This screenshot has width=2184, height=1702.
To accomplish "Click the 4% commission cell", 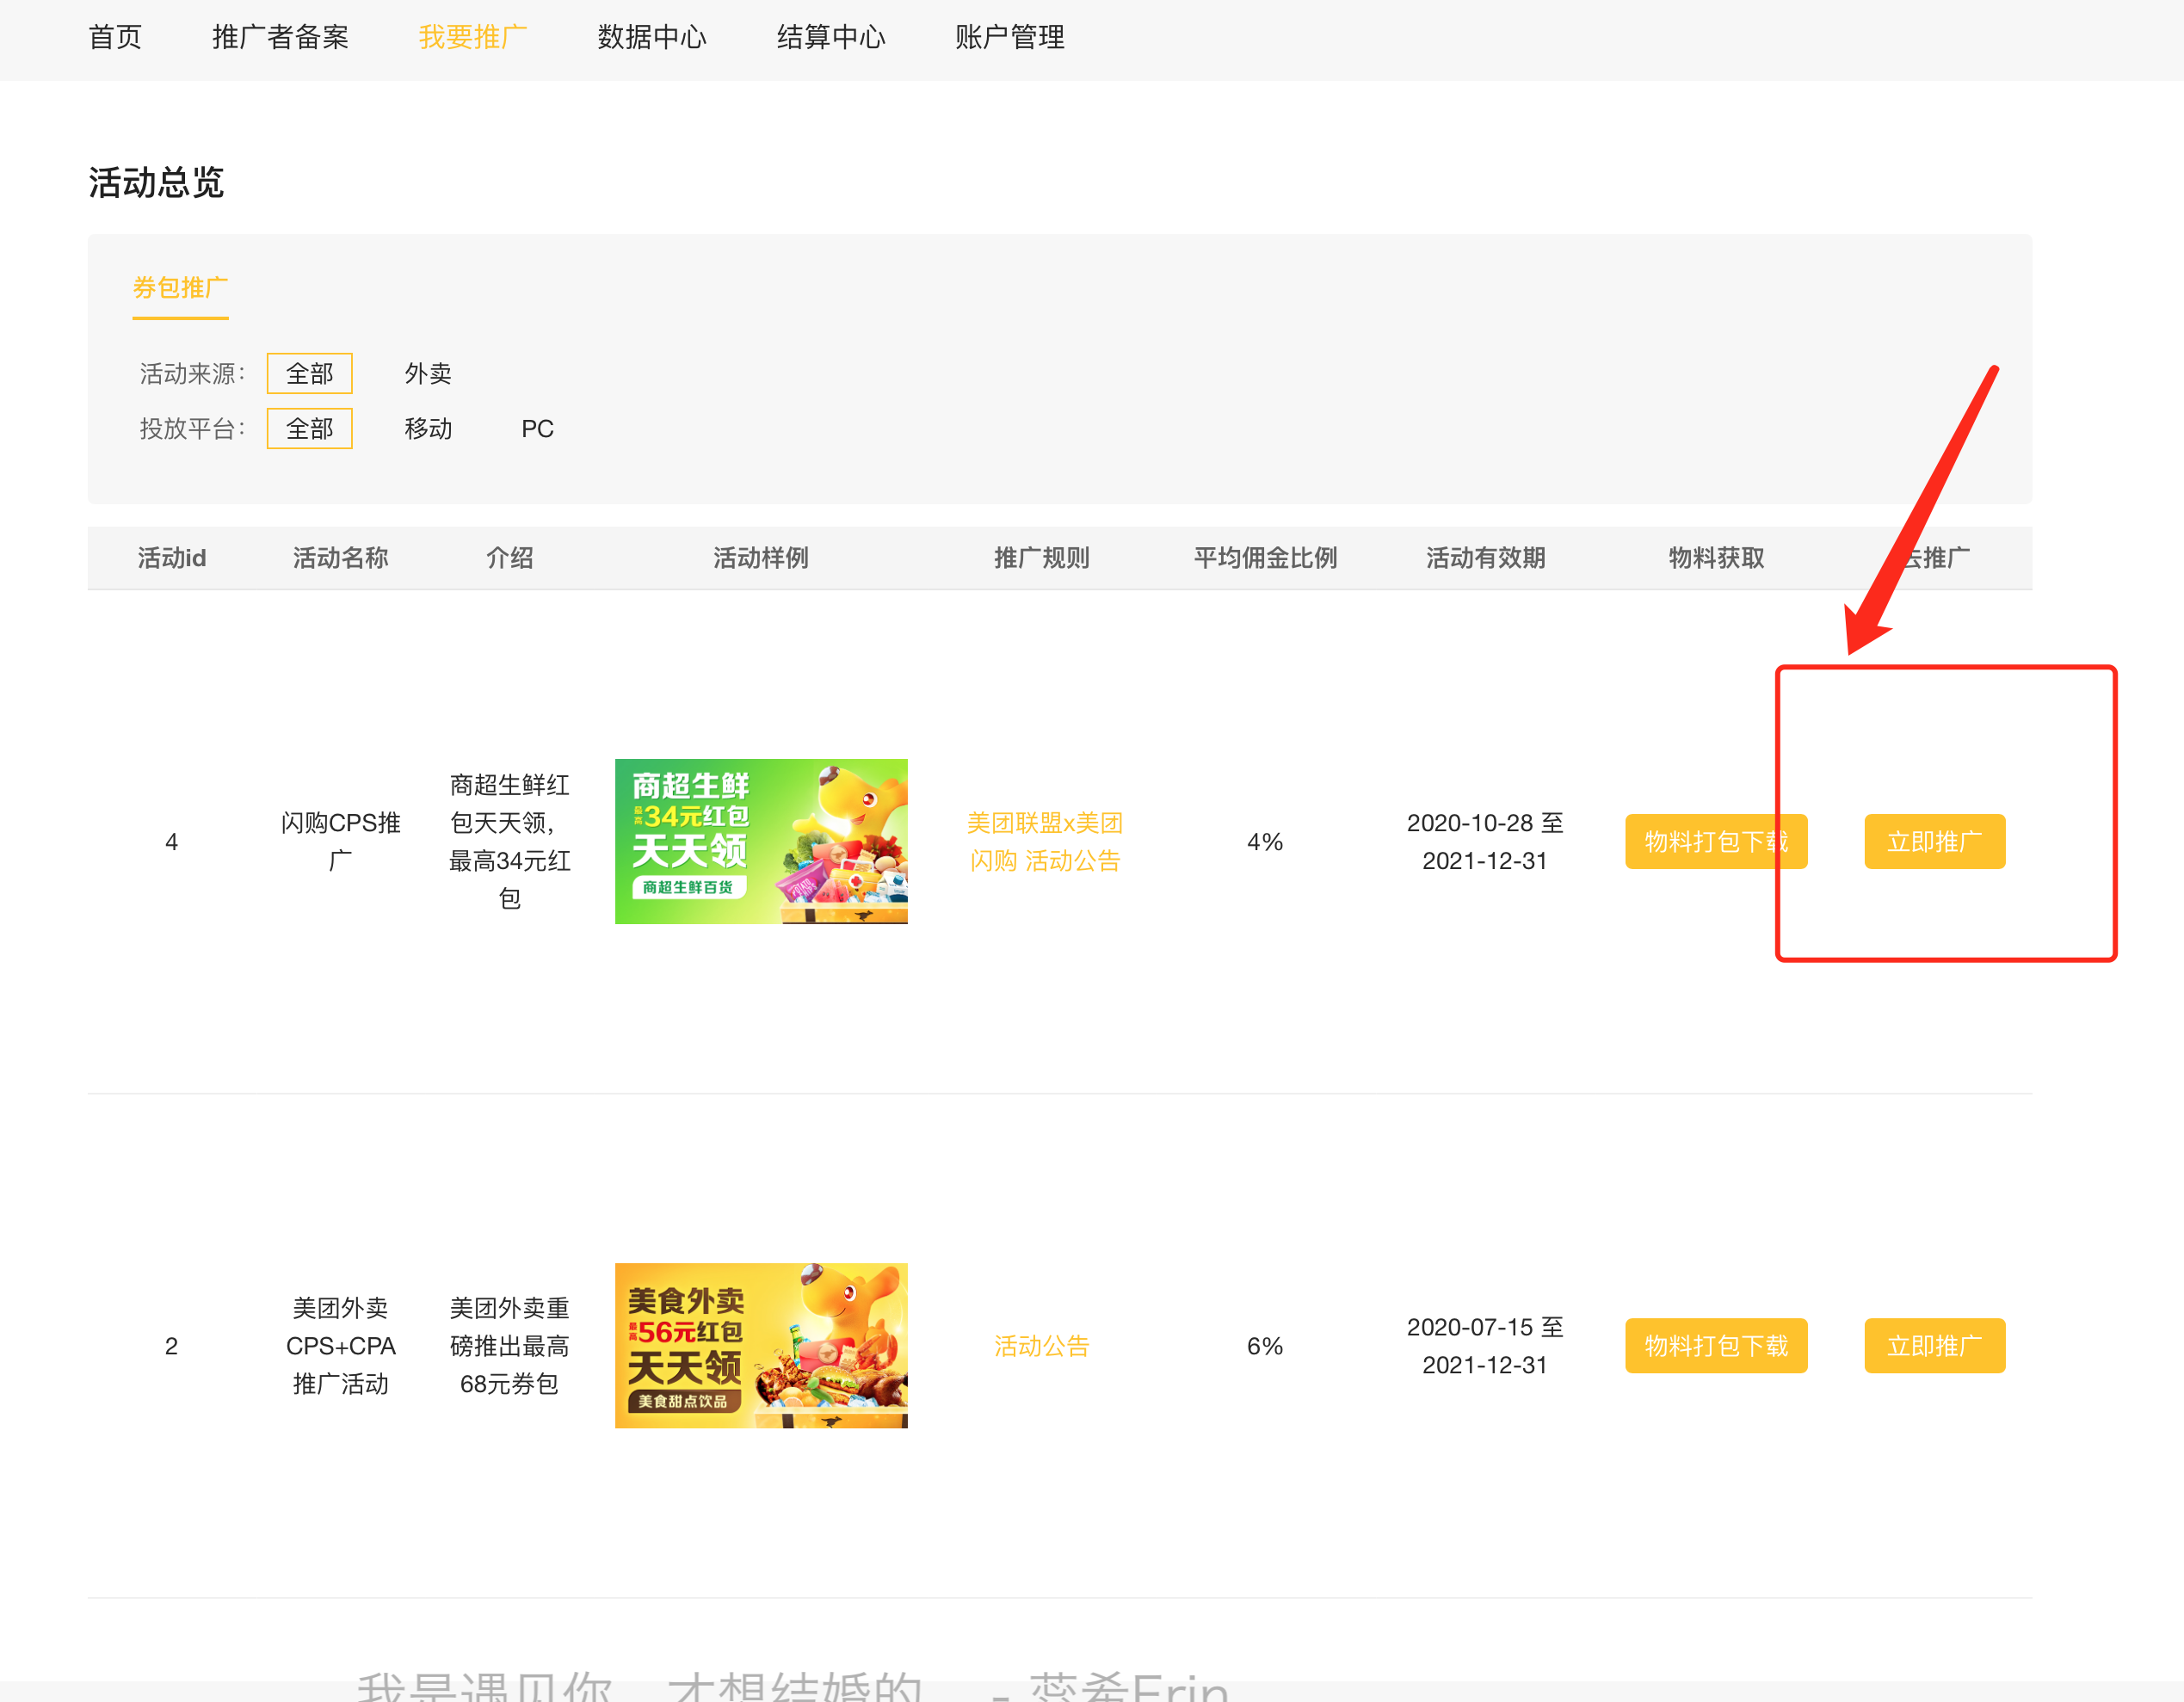I will [1265, 842].
